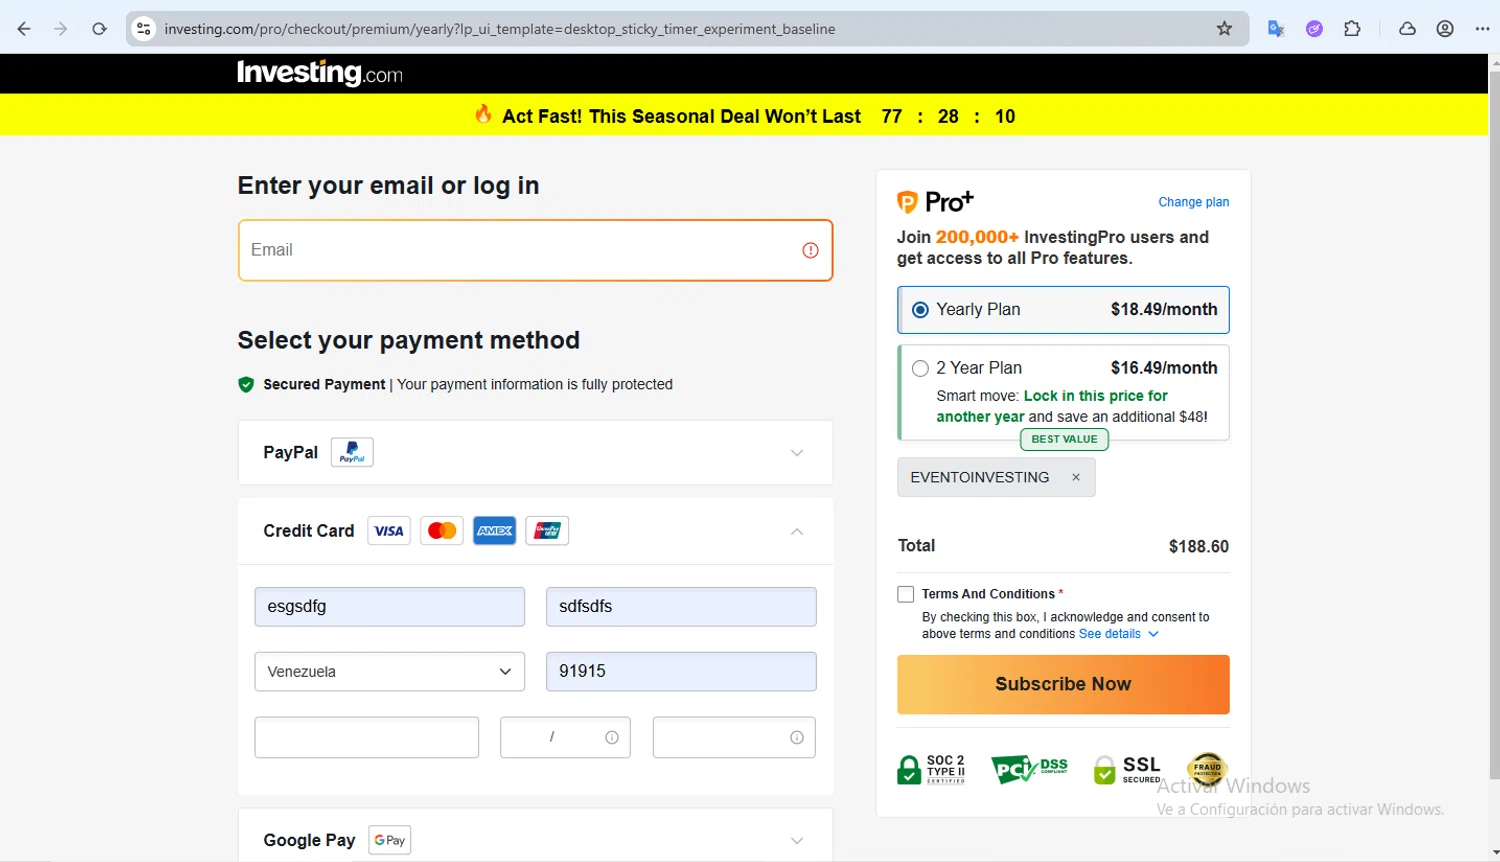Viewport: 1500px width, 862px height.
Task: Click the CVV info icon
Action: pyautogui.click(x=797, y=738)
